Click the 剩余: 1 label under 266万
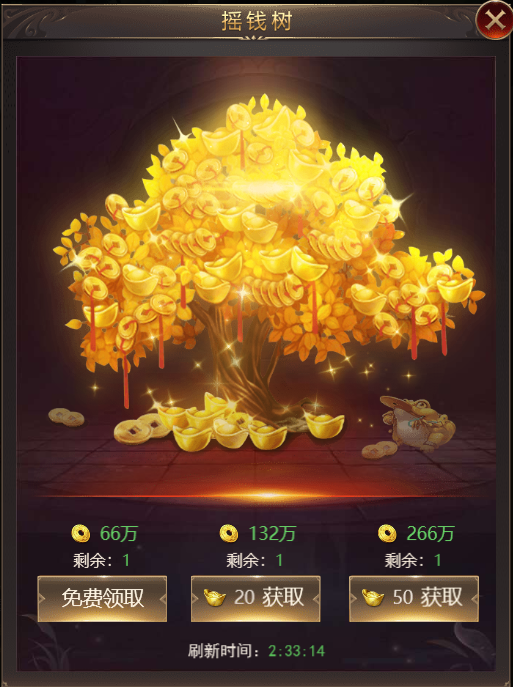This screenshot has width=513, height=687. click(413, 560)
